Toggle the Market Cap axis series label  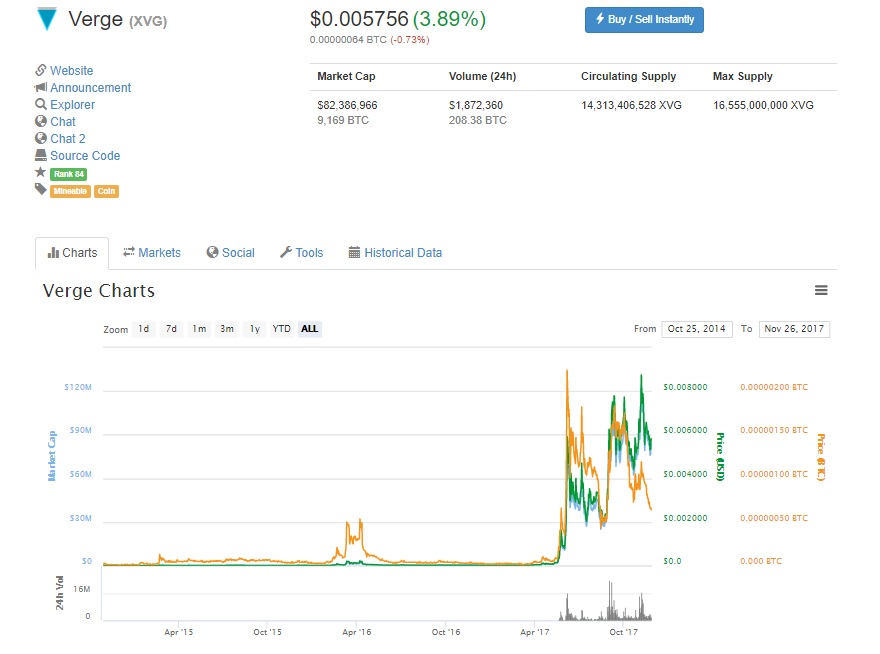[52, 456]
